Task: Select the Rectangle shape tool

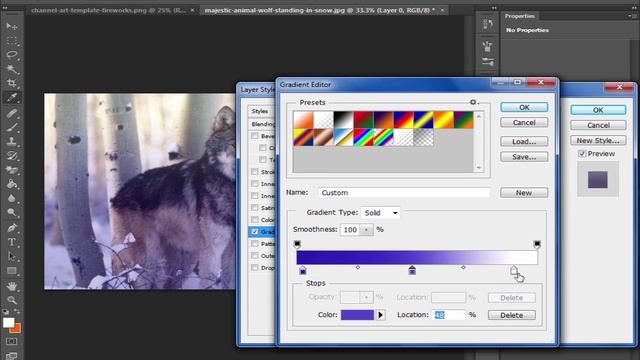Action: point(11,271)
